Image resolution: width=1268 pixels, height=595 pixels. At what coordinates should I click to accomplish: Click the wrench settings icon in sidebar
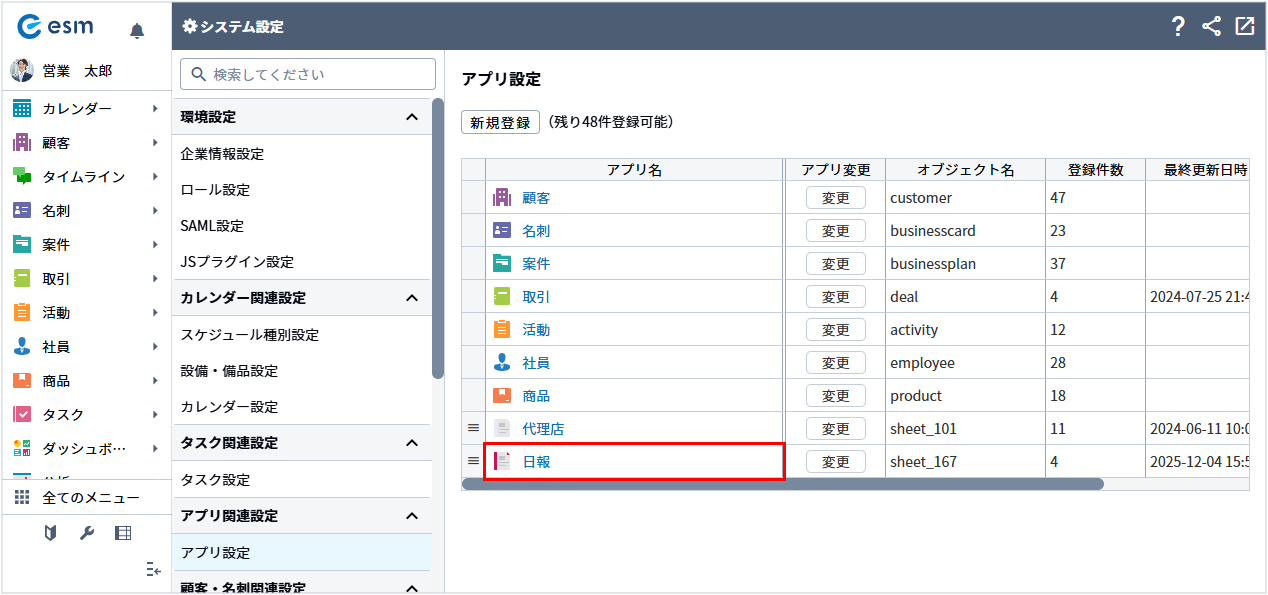[x=87, y=533]
